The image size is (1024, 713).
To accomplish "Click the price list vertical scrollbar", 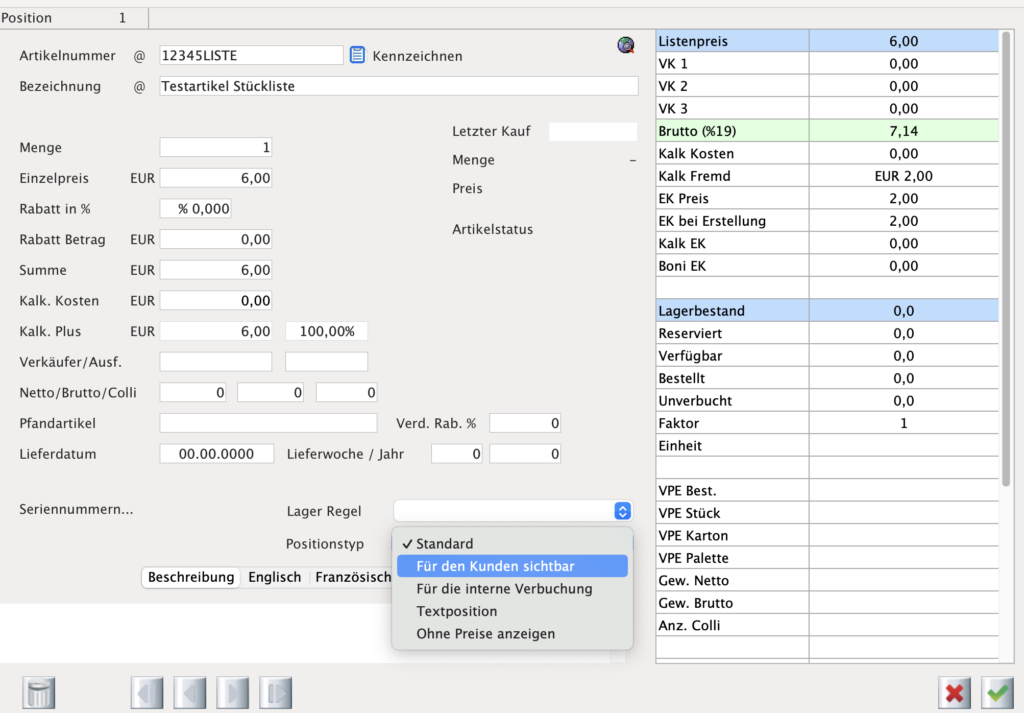I will point(1007,260).
